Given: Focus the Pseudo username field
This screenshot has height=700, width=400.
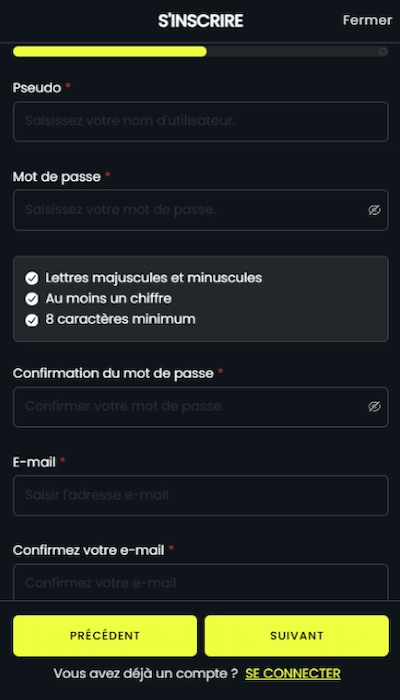Looking at the screenshot, I should pos(200,121).
